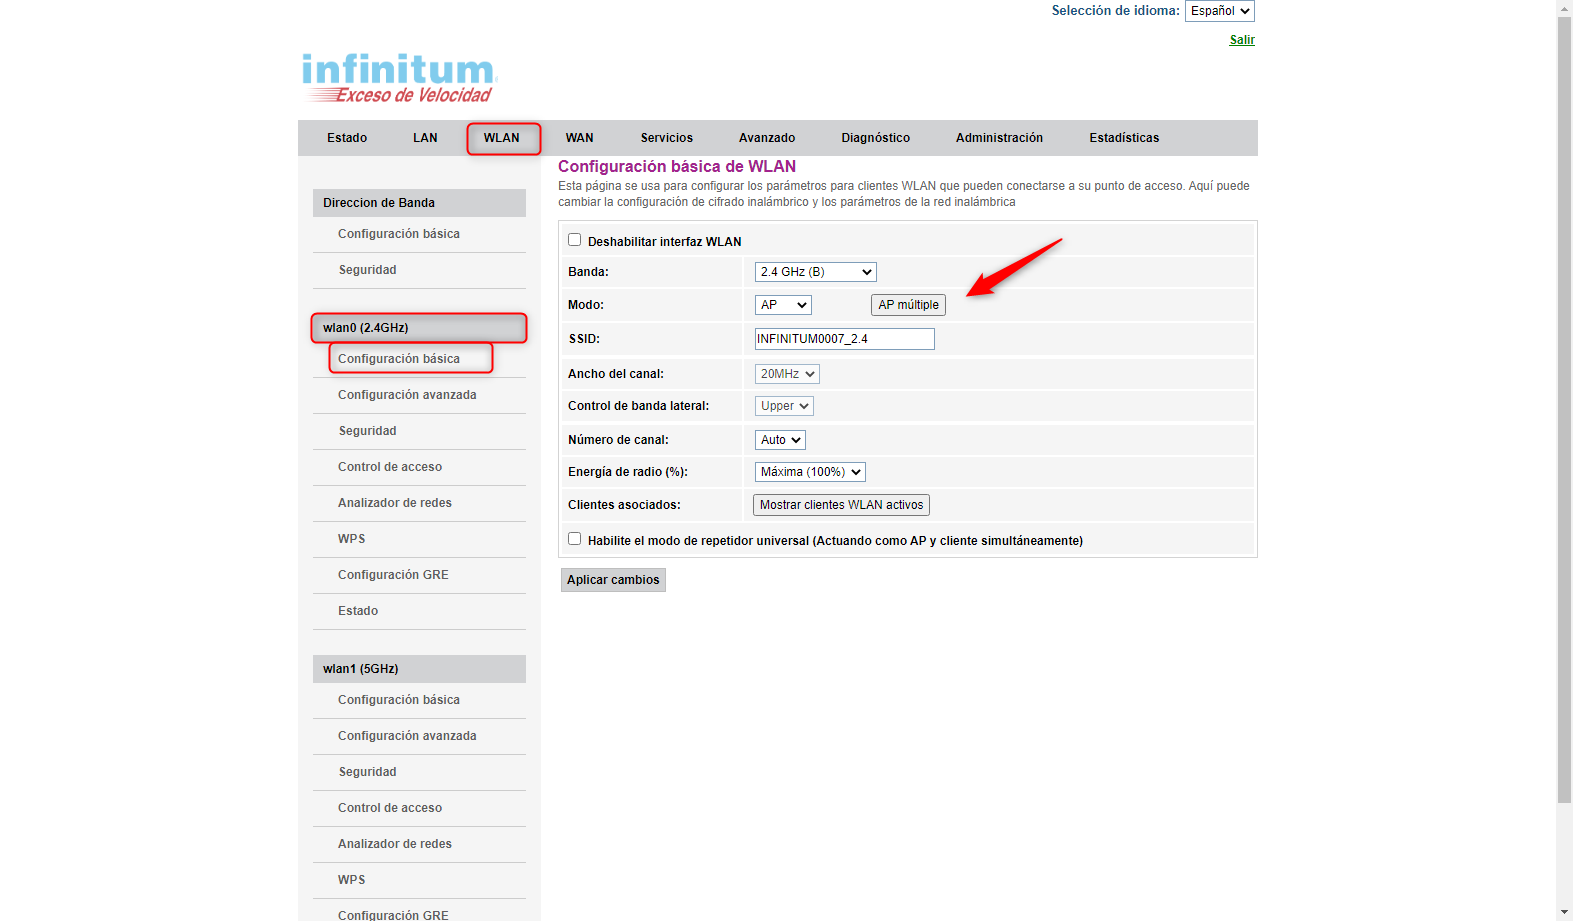Click the AP múltiple button
The height and width of the screenshot is (921, 1573).
coord(908,305)
